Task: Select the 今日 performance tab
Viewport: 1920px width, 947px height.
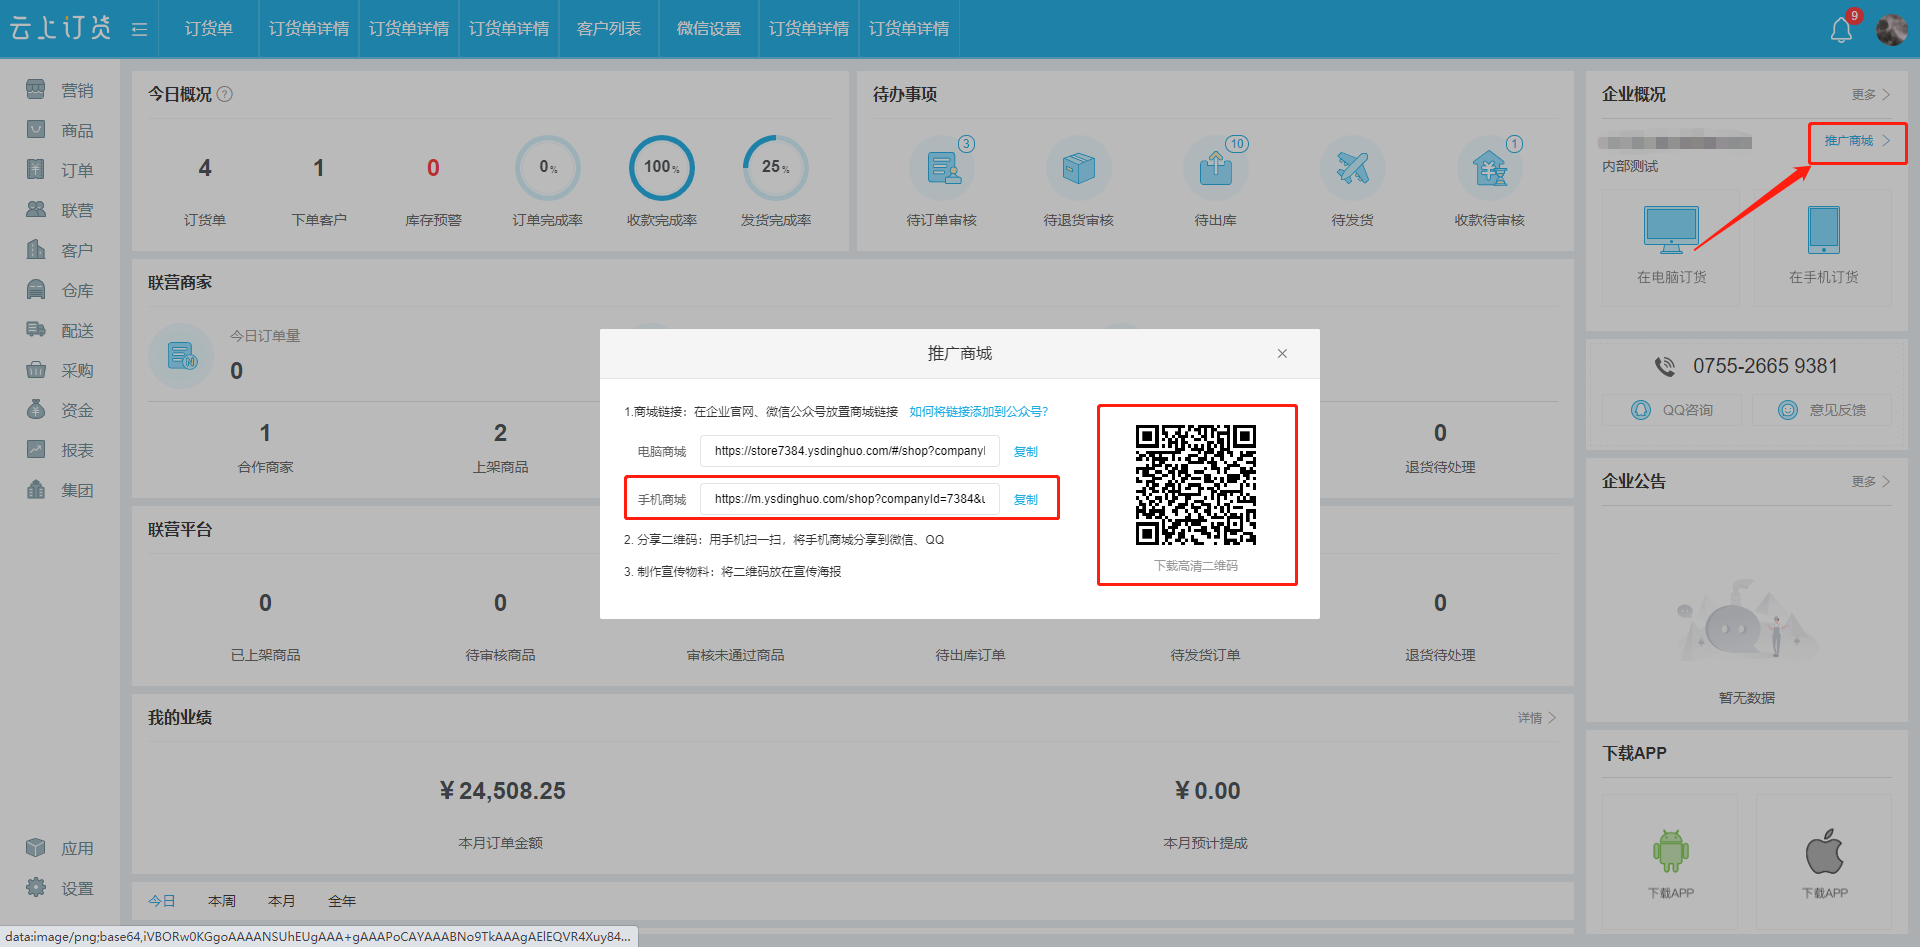Action: [162, 901]
